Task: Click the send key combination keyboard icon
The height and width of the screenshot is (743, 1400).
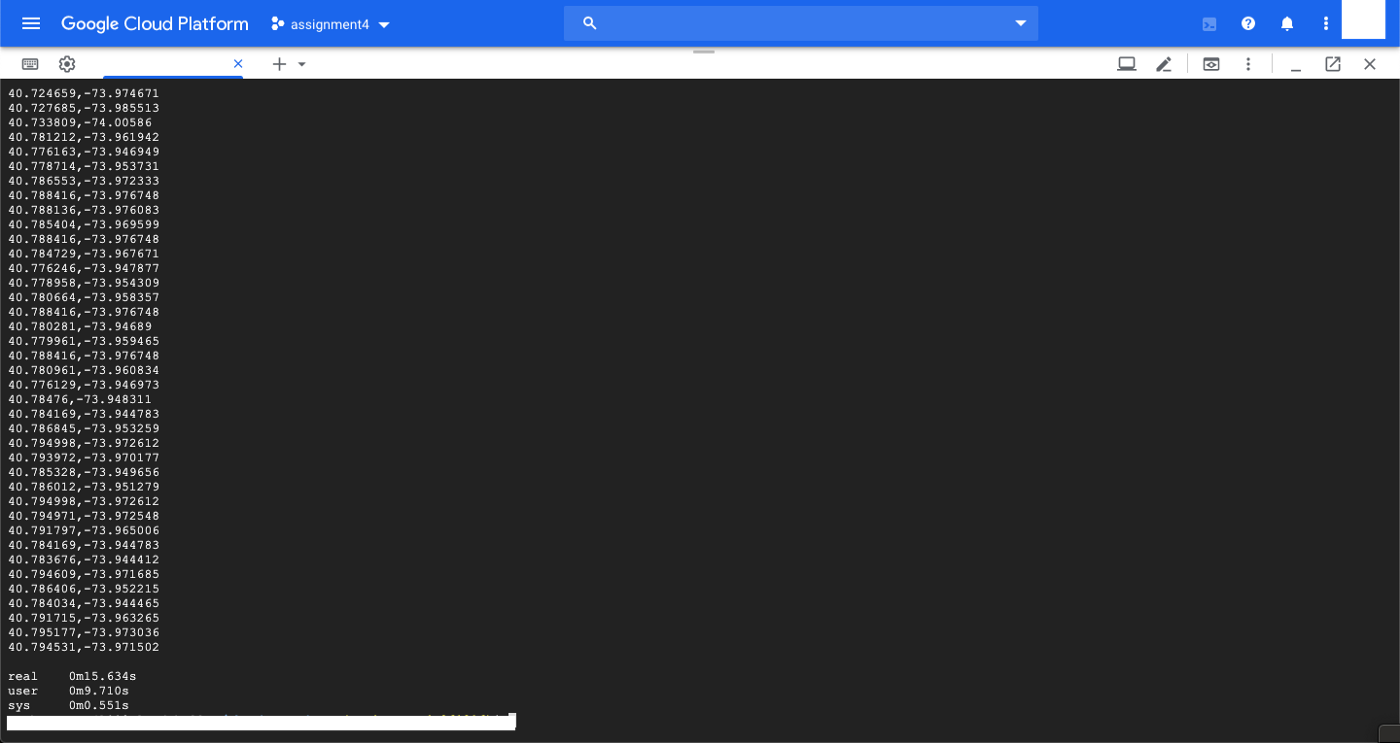Action: [30, 64]
